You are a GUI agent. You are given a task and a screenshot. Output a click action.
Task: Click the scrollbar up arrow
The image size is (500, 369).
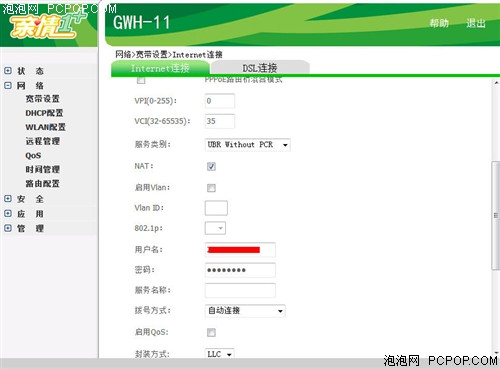click(x=496, y=82)
